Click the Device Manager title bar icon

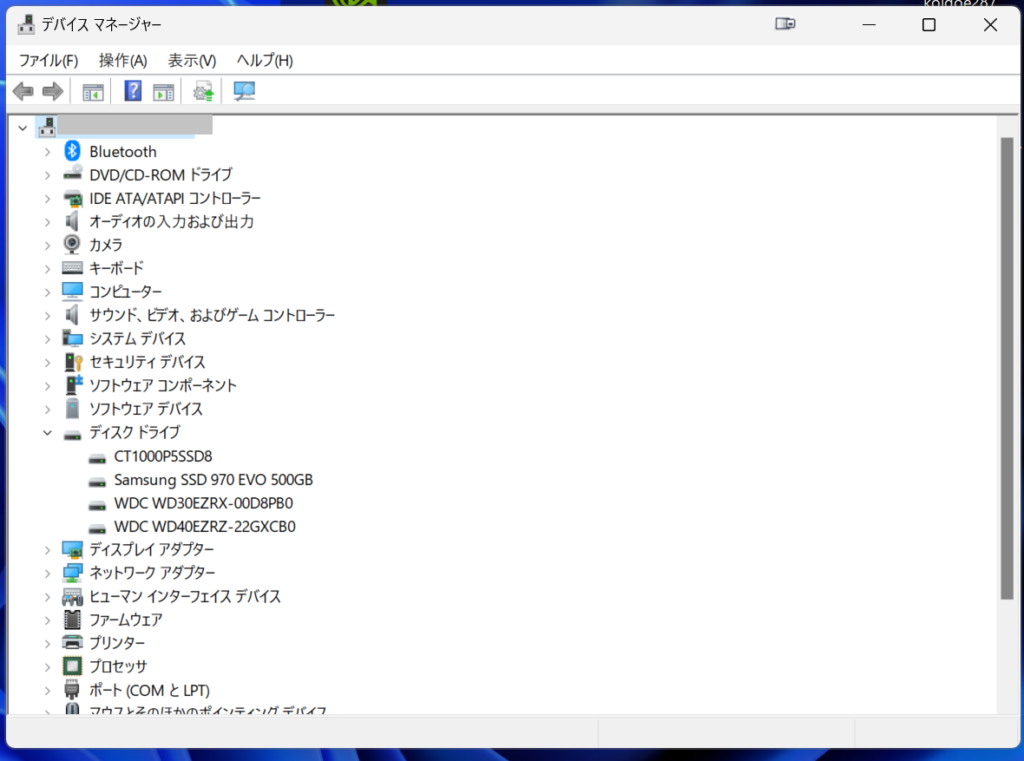26,24
